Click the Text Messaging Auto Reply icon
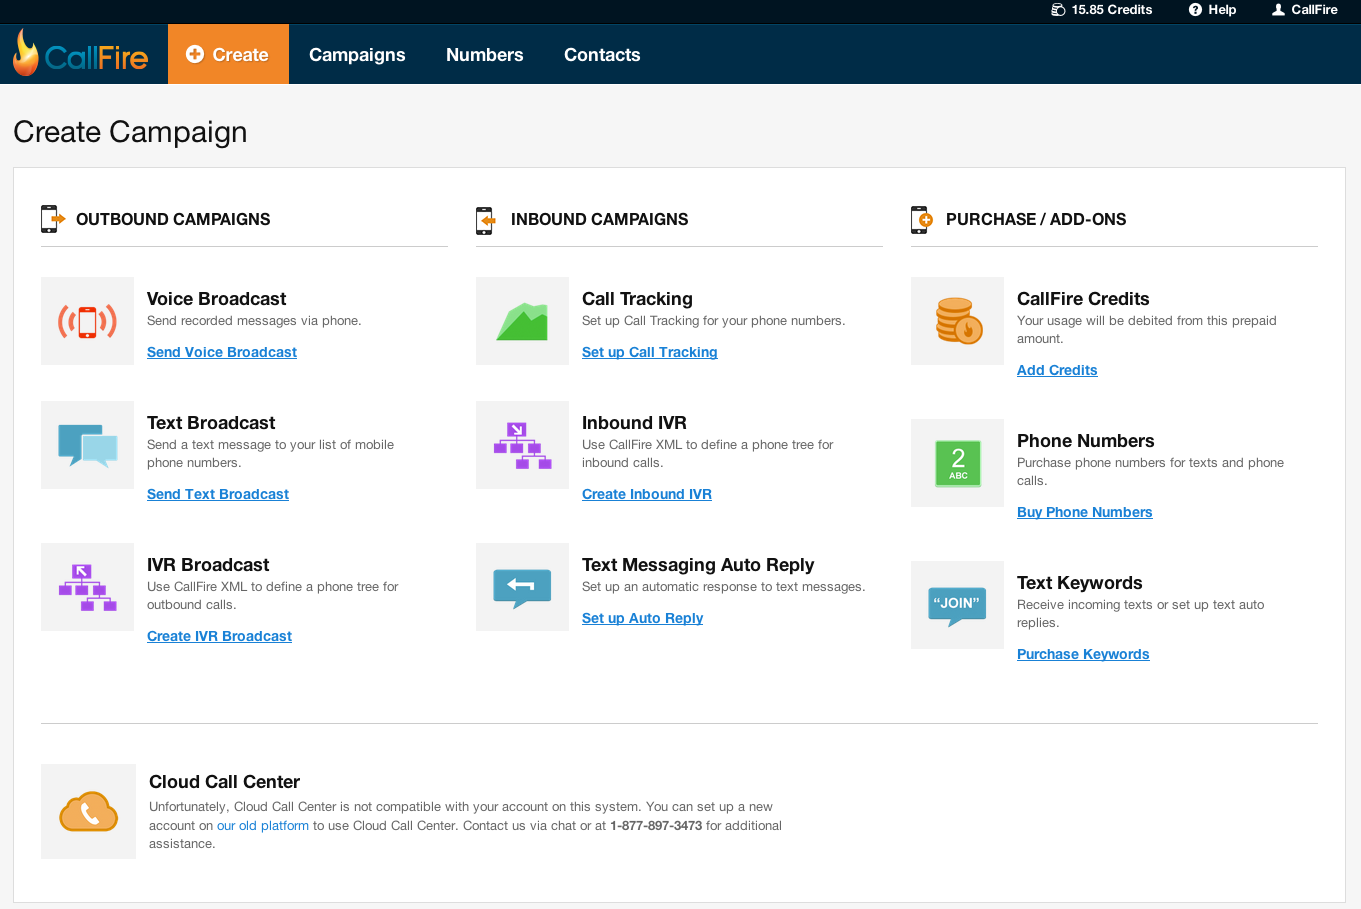Image resolution: width=1361 pixels, height=909 pixels. tap(522, 587)
